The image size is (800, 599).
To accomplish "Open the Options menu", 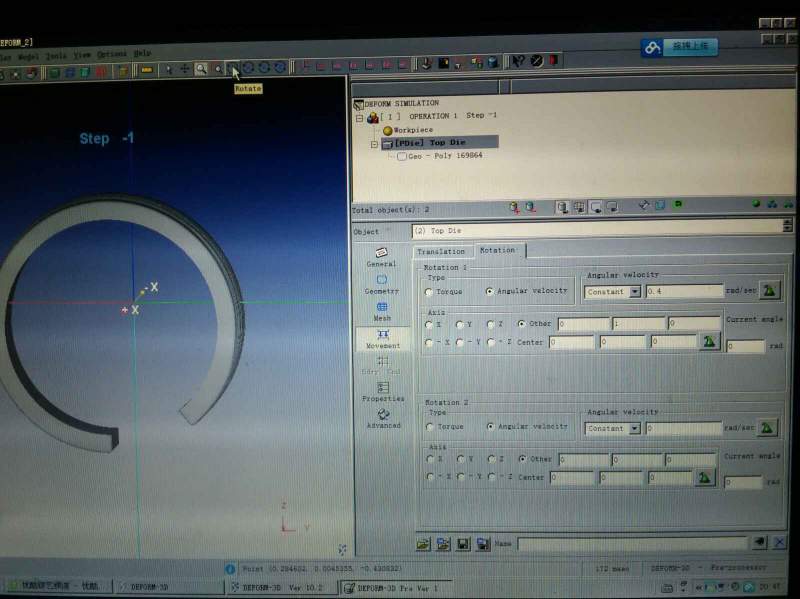I will (x=112, y=54).
